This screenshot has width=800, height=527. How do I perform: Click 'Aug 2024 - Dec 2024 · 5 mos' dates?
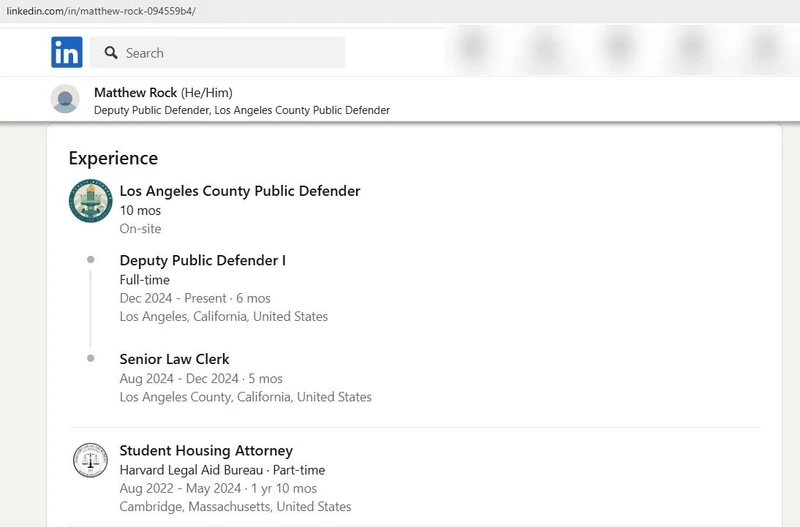pyautogui.click(x=201, y=379)
